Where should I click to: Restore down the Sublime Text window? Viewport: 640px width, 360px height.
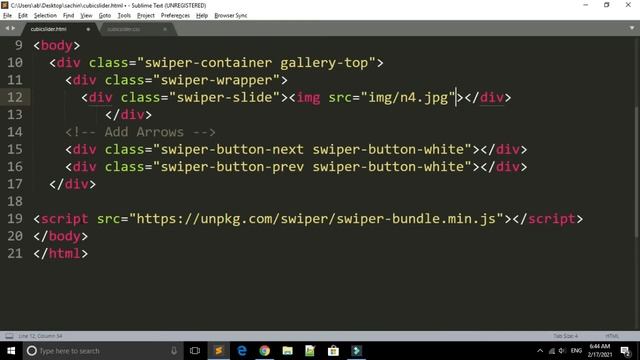point(607,5)
